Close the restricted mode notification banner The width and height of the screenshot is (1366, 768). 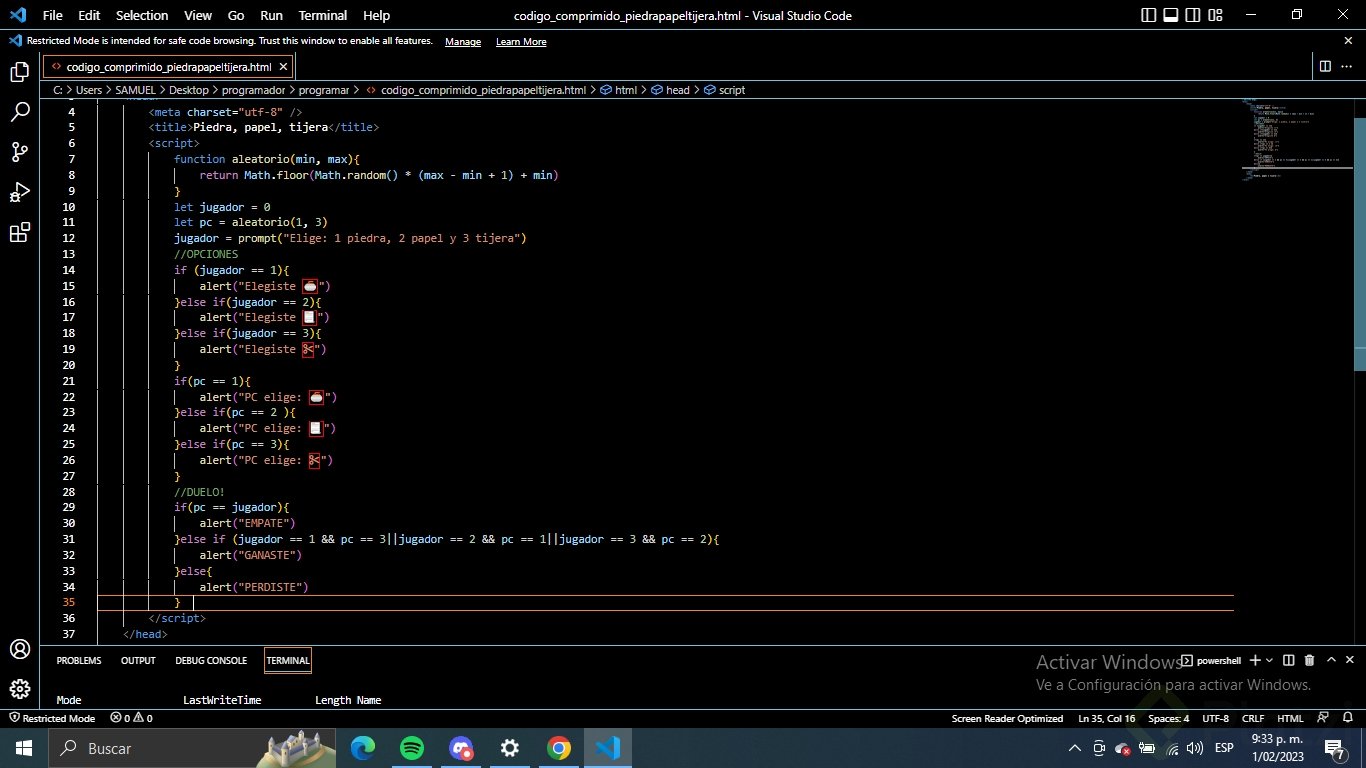[x=1348, y=41]
